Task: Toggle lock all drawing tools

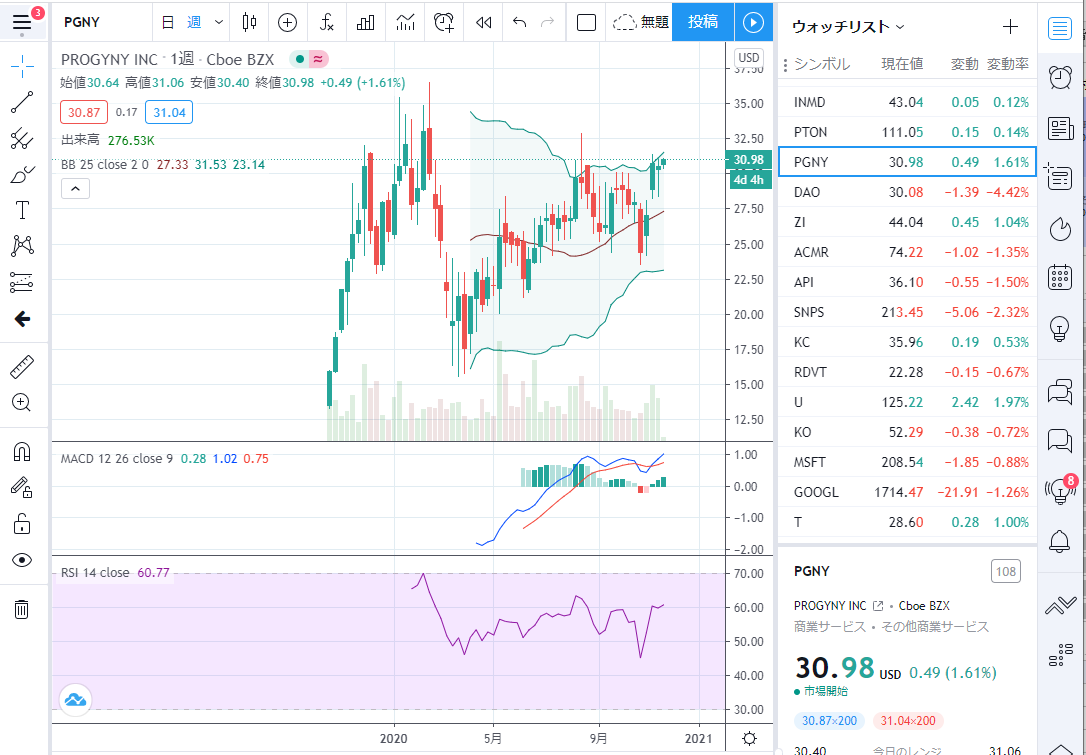Action: pos(22,524)
